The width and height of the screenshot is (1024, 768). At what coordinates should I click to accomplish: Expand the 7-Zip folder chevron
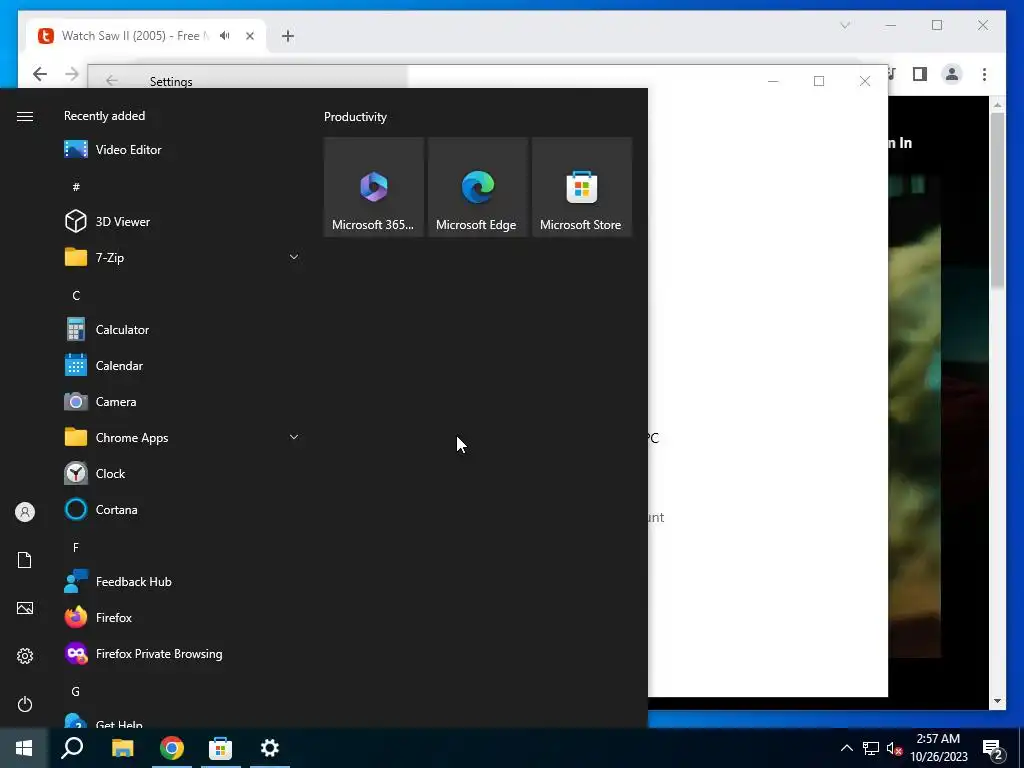tap(294, 257)
